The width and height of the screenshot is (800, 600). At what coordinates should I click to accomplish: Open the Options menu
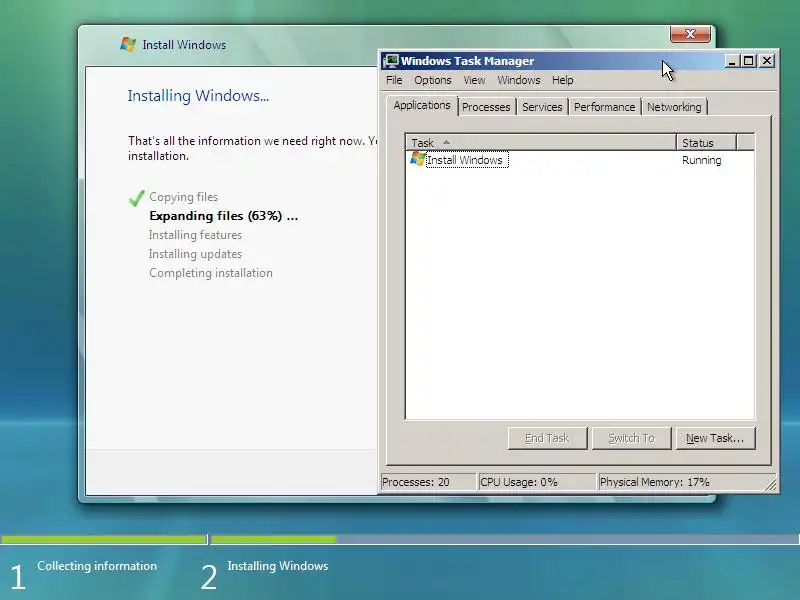[433, 80]
